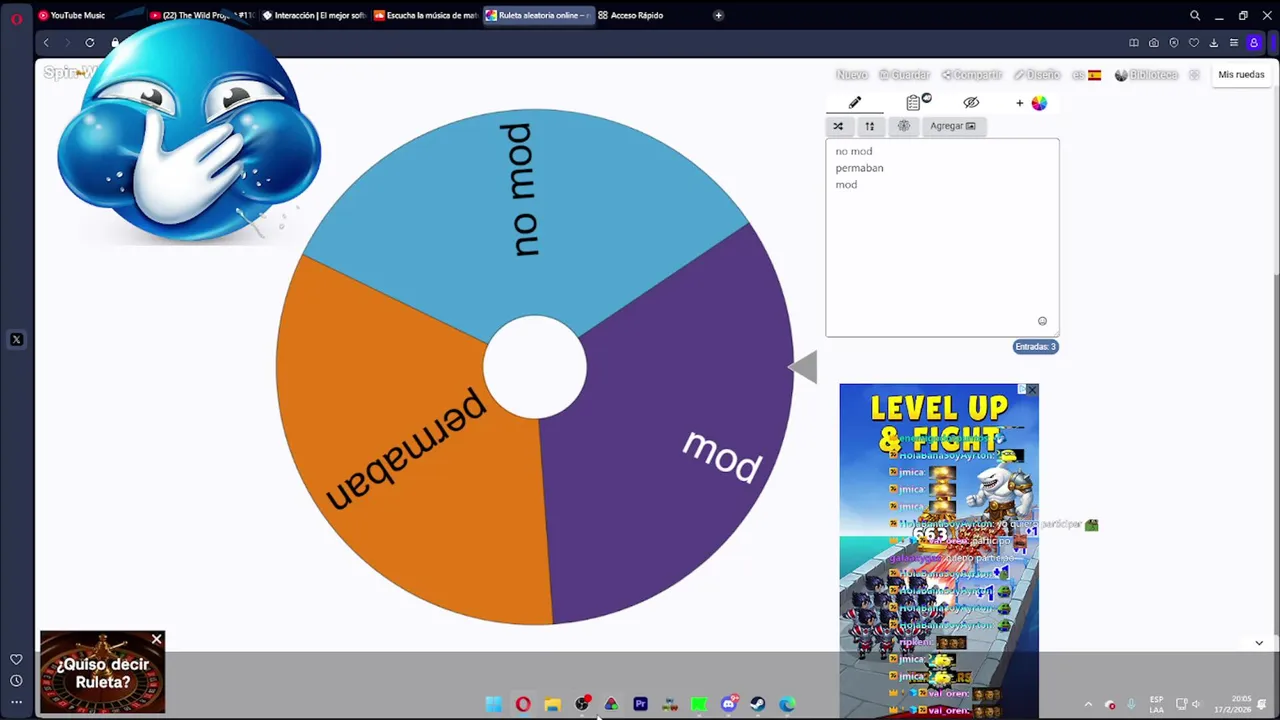Open the Spanish language selector
The image size is (1280, 720).
click(1087, 75)
